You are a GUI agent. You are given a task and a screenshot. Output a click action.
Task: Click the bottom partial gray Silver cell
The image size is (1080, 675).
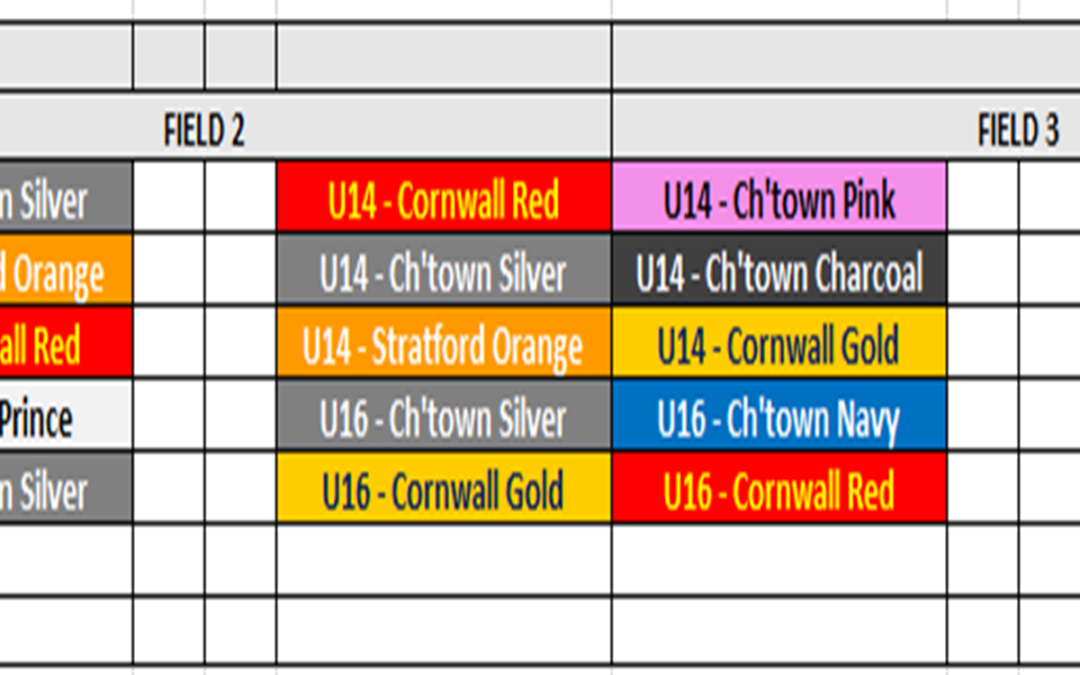click(x=65, y=488)
